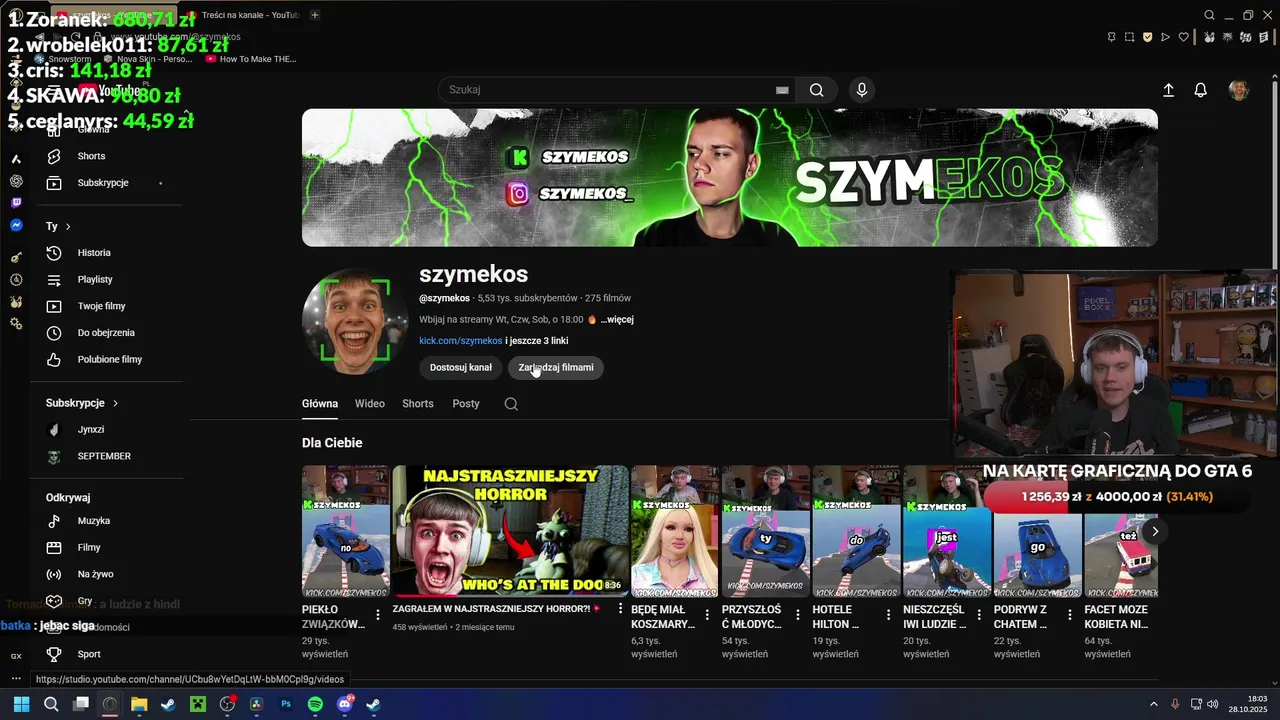
Task: Open How To Make THE... bookmark
Action: click(x=250, y=59)
